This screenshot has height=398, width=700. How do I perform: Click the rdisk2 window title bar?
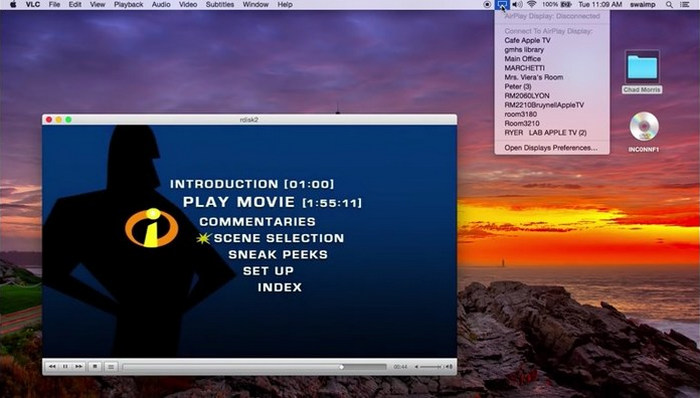pyautogui.click(x=249, y=120)
